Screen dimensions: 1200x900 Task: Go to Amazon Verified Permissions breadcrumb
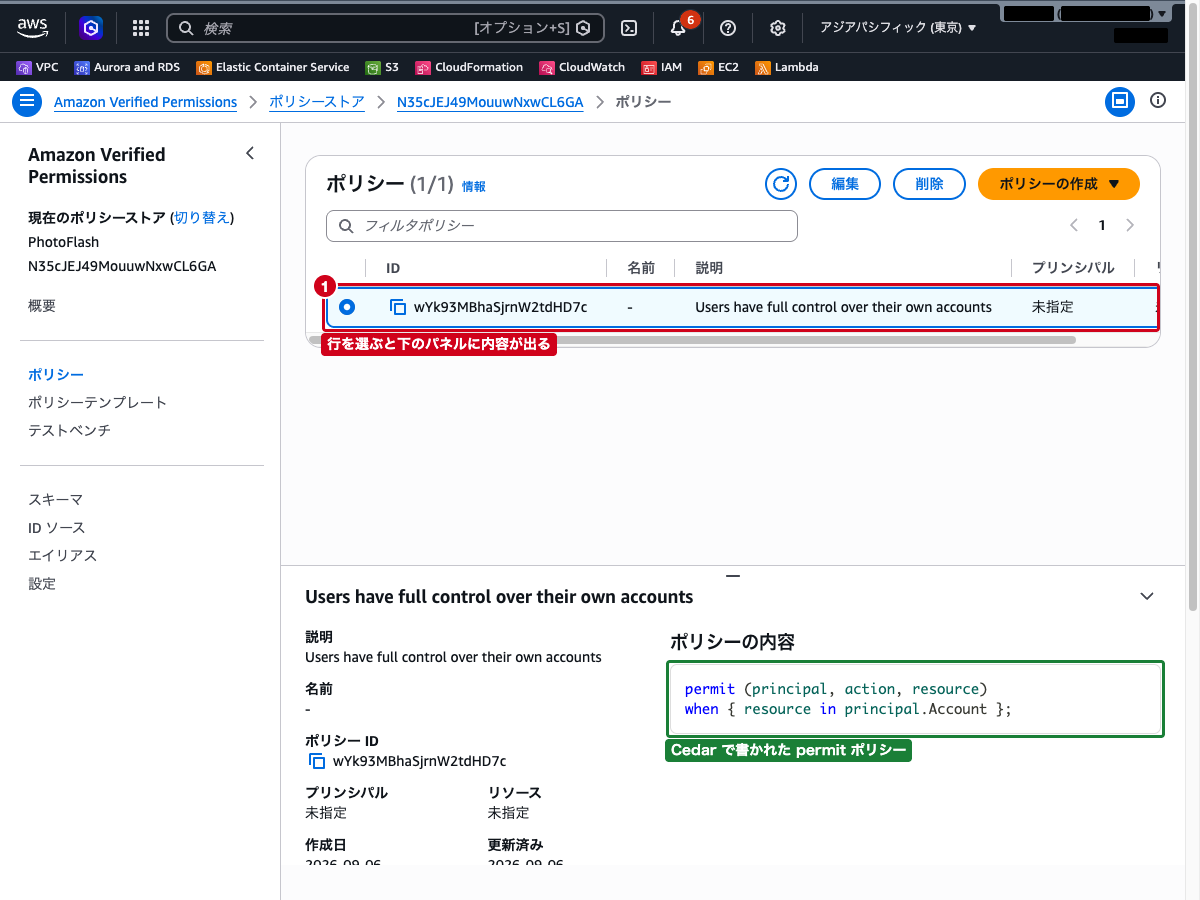click(x=146, y=102)
